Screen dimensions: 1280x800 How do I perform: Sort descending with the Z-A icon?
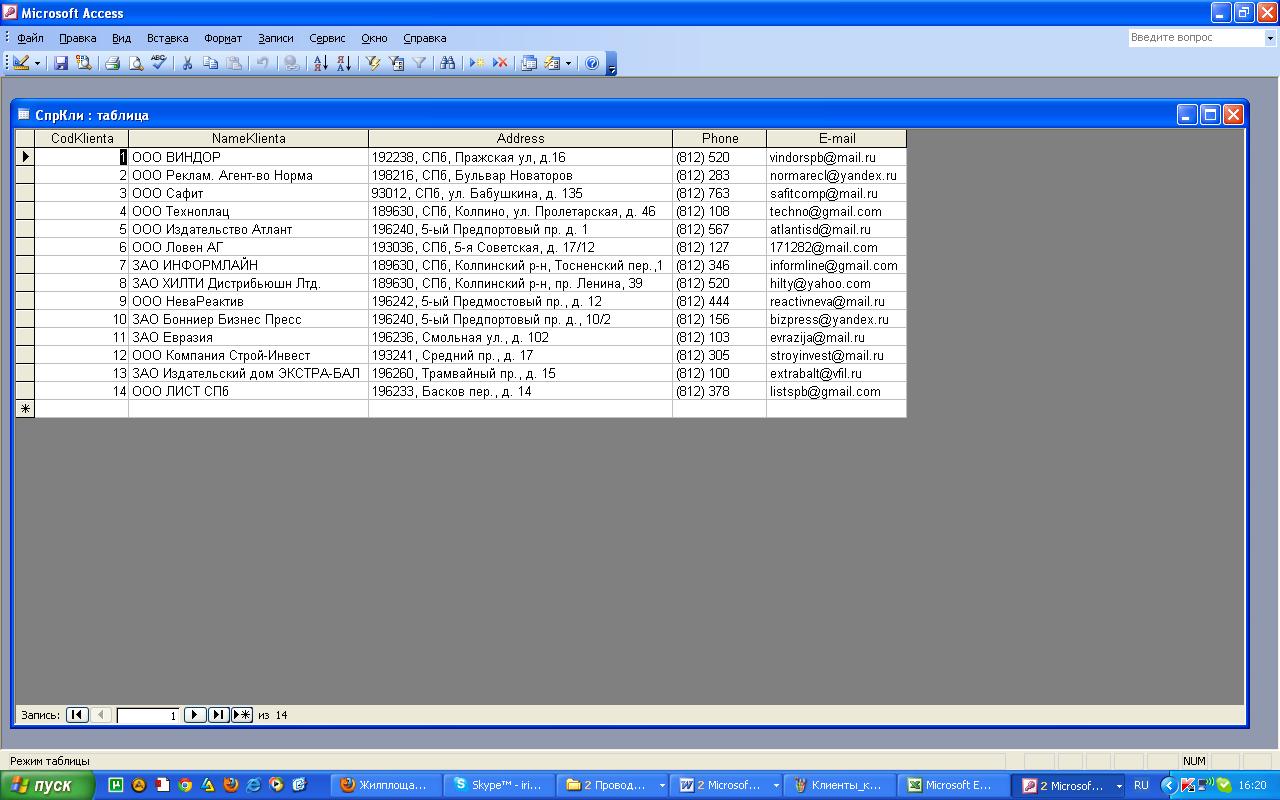pyautogui.click(x=343, y=63)
